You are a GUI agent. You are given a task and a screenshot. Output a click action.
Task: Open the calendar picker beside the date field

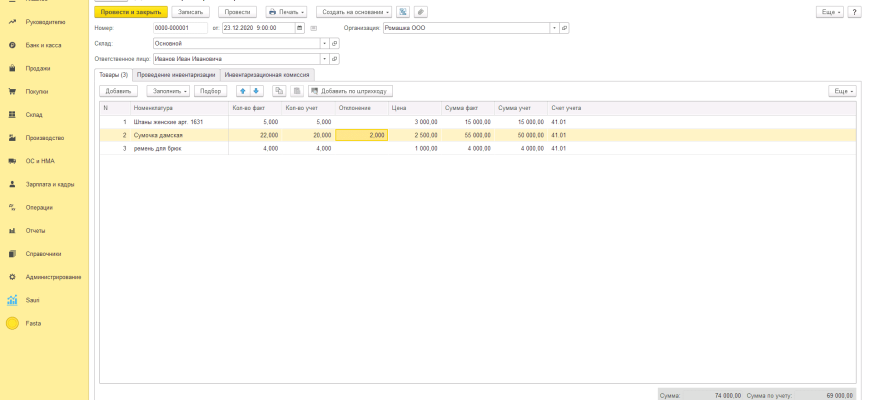[x=300, y=28]
